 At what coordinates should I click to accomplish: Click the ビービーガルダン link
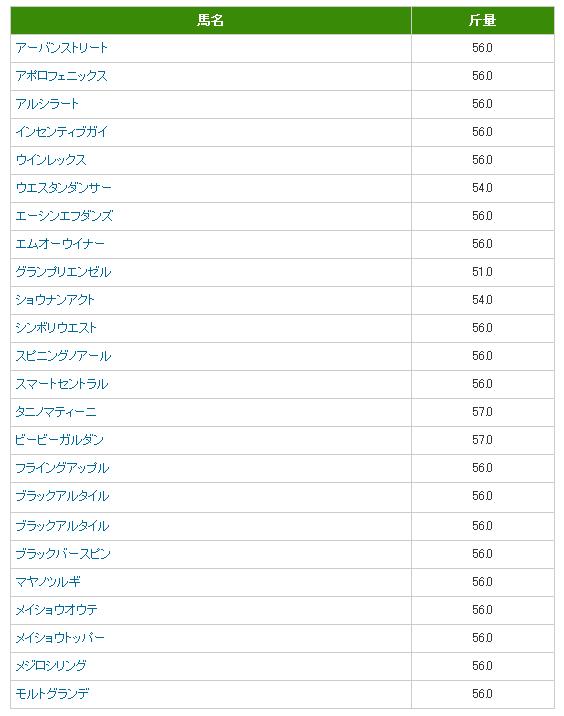pyautogui.click(x=59, y=440)
